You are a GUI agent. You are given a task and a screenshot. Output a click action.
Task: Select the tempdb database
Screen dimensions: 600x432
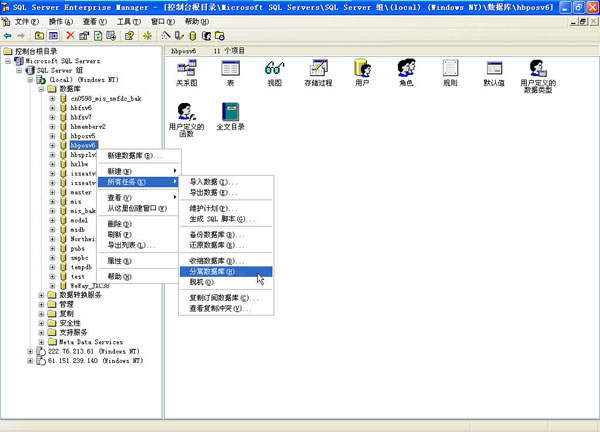coord(81,267)
